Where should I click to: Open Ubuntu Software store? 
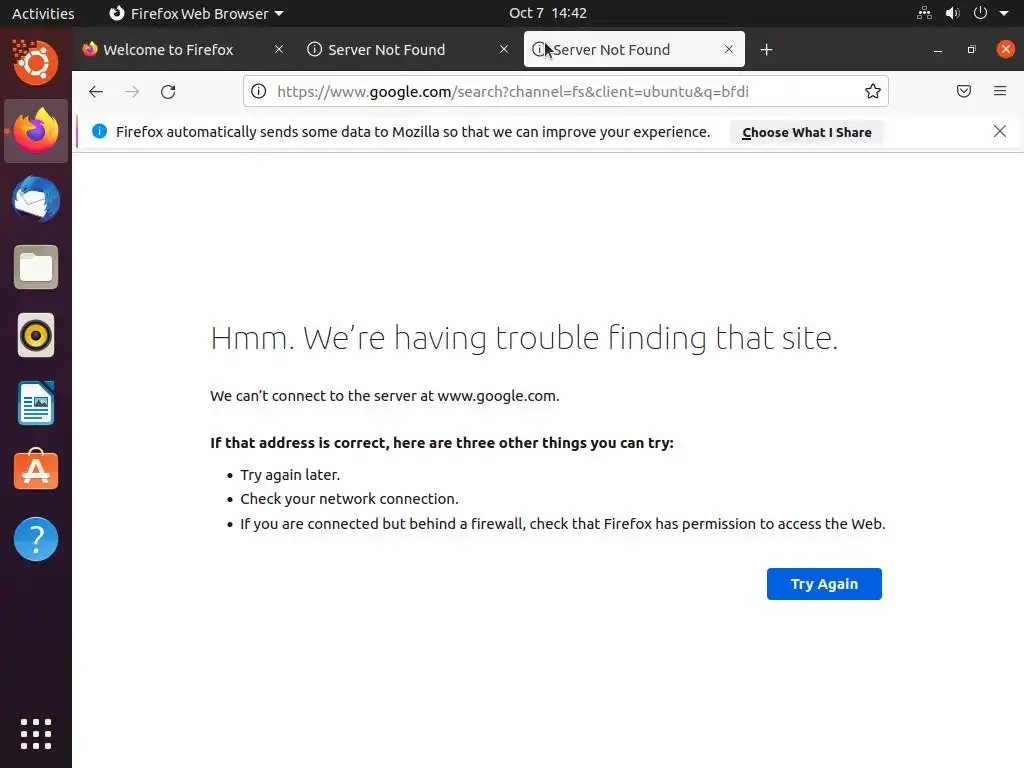[x=36, y=470]
